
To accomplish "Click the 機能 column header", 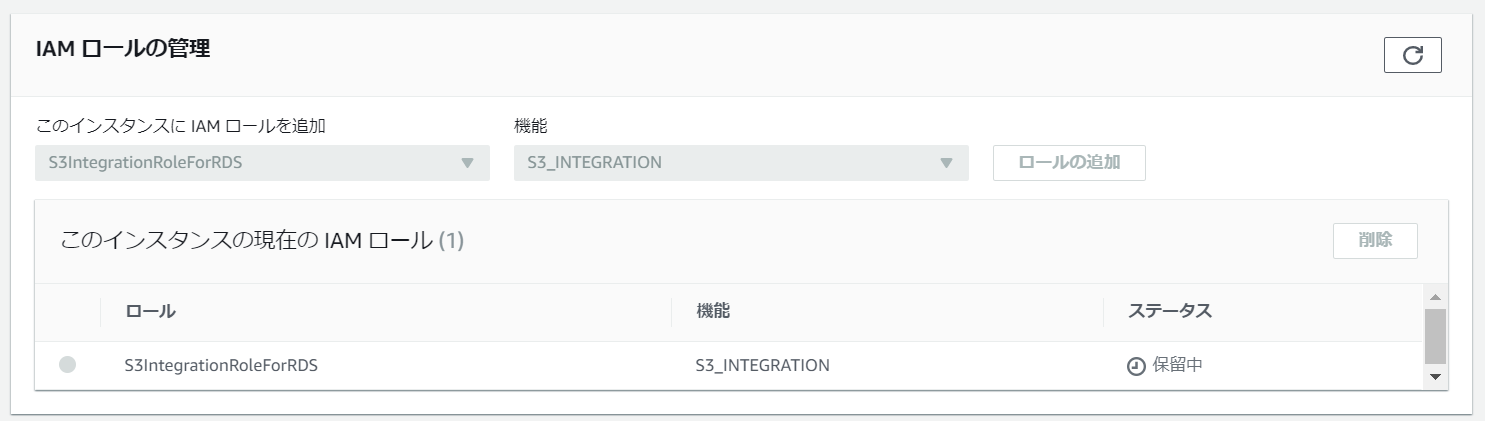I will click(713, 311).
